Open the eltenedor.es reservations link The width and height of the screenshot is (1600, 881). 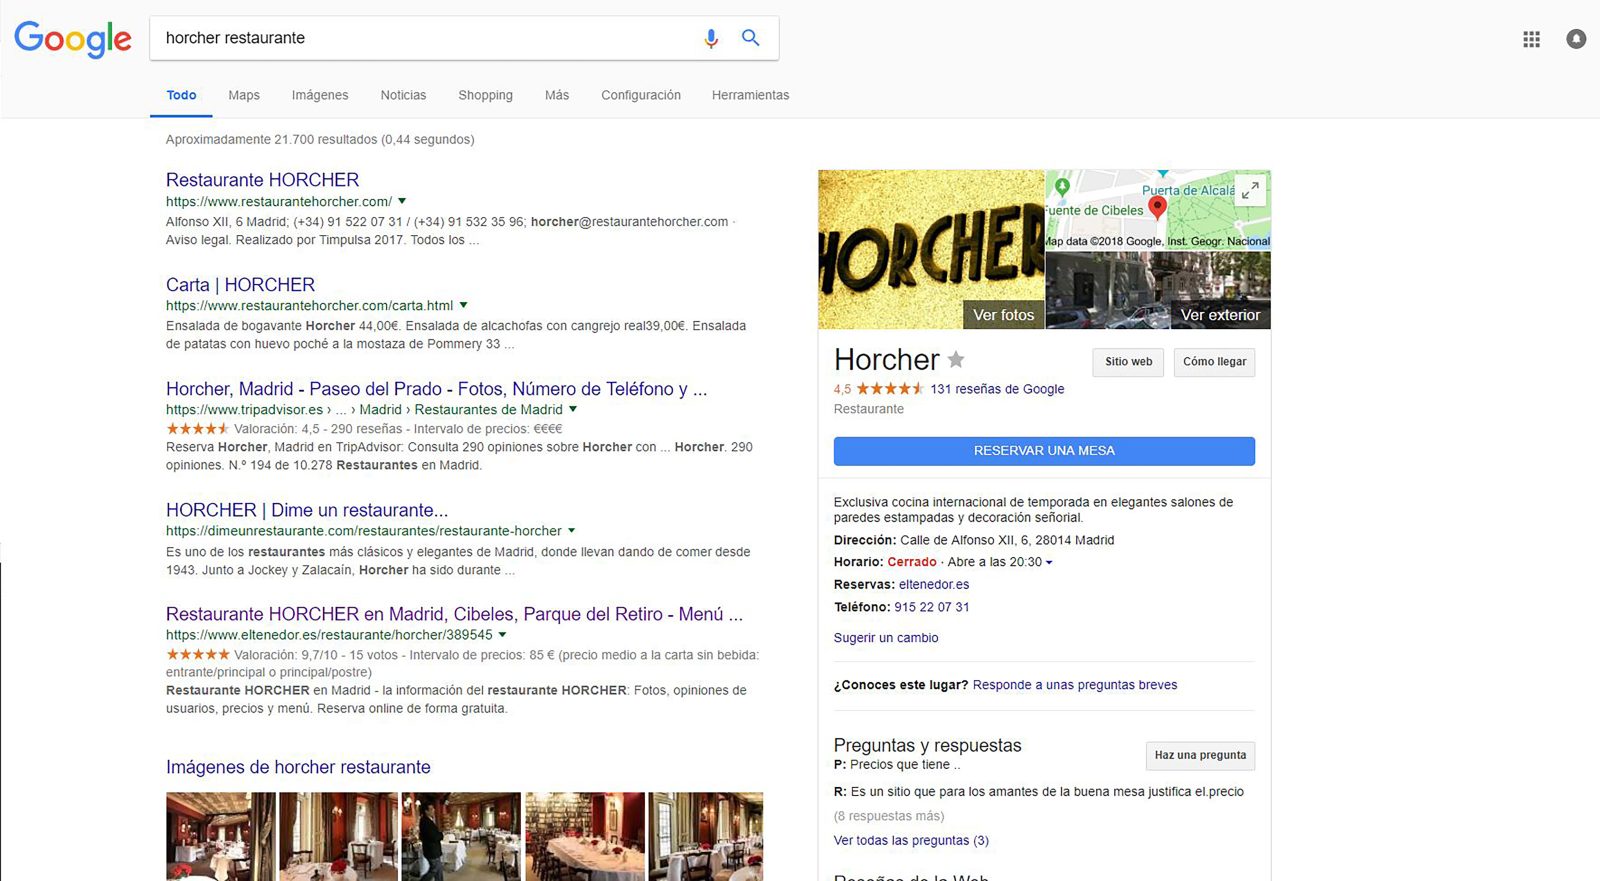[x=934, y=584]
